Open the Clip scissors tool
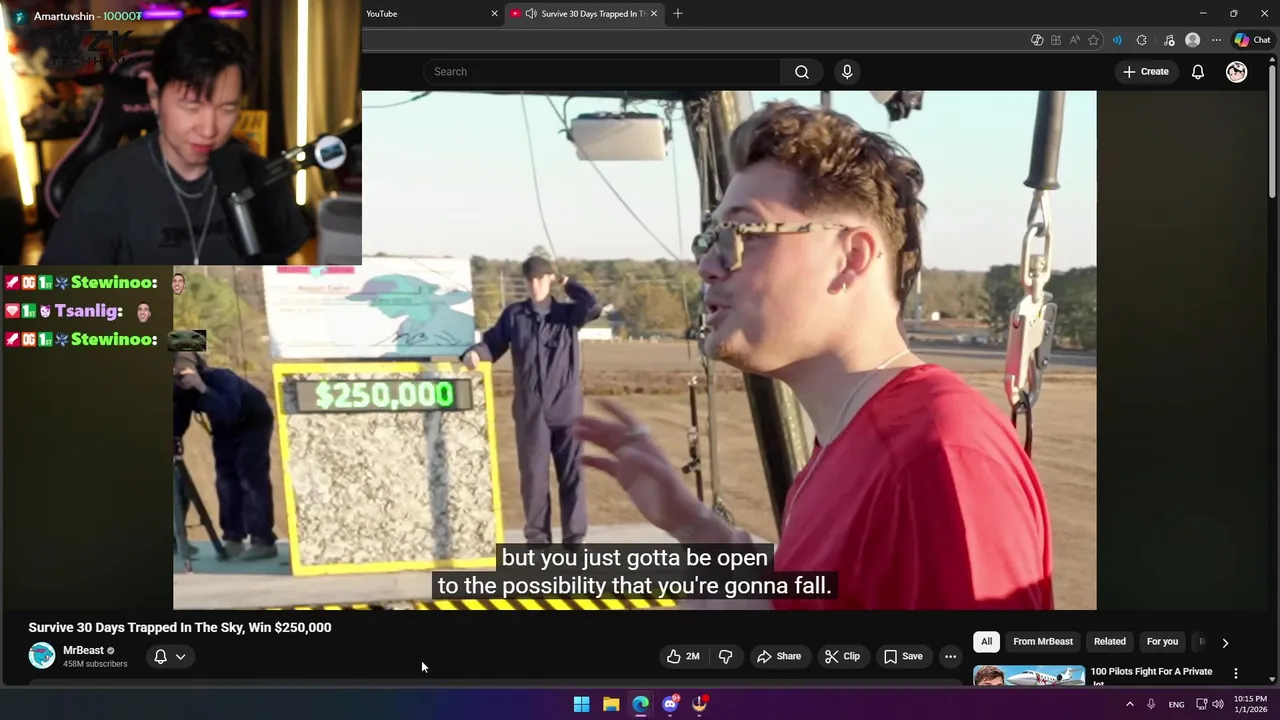The height and width of the screenshot is (720, 1280). [x=842, y=656]
